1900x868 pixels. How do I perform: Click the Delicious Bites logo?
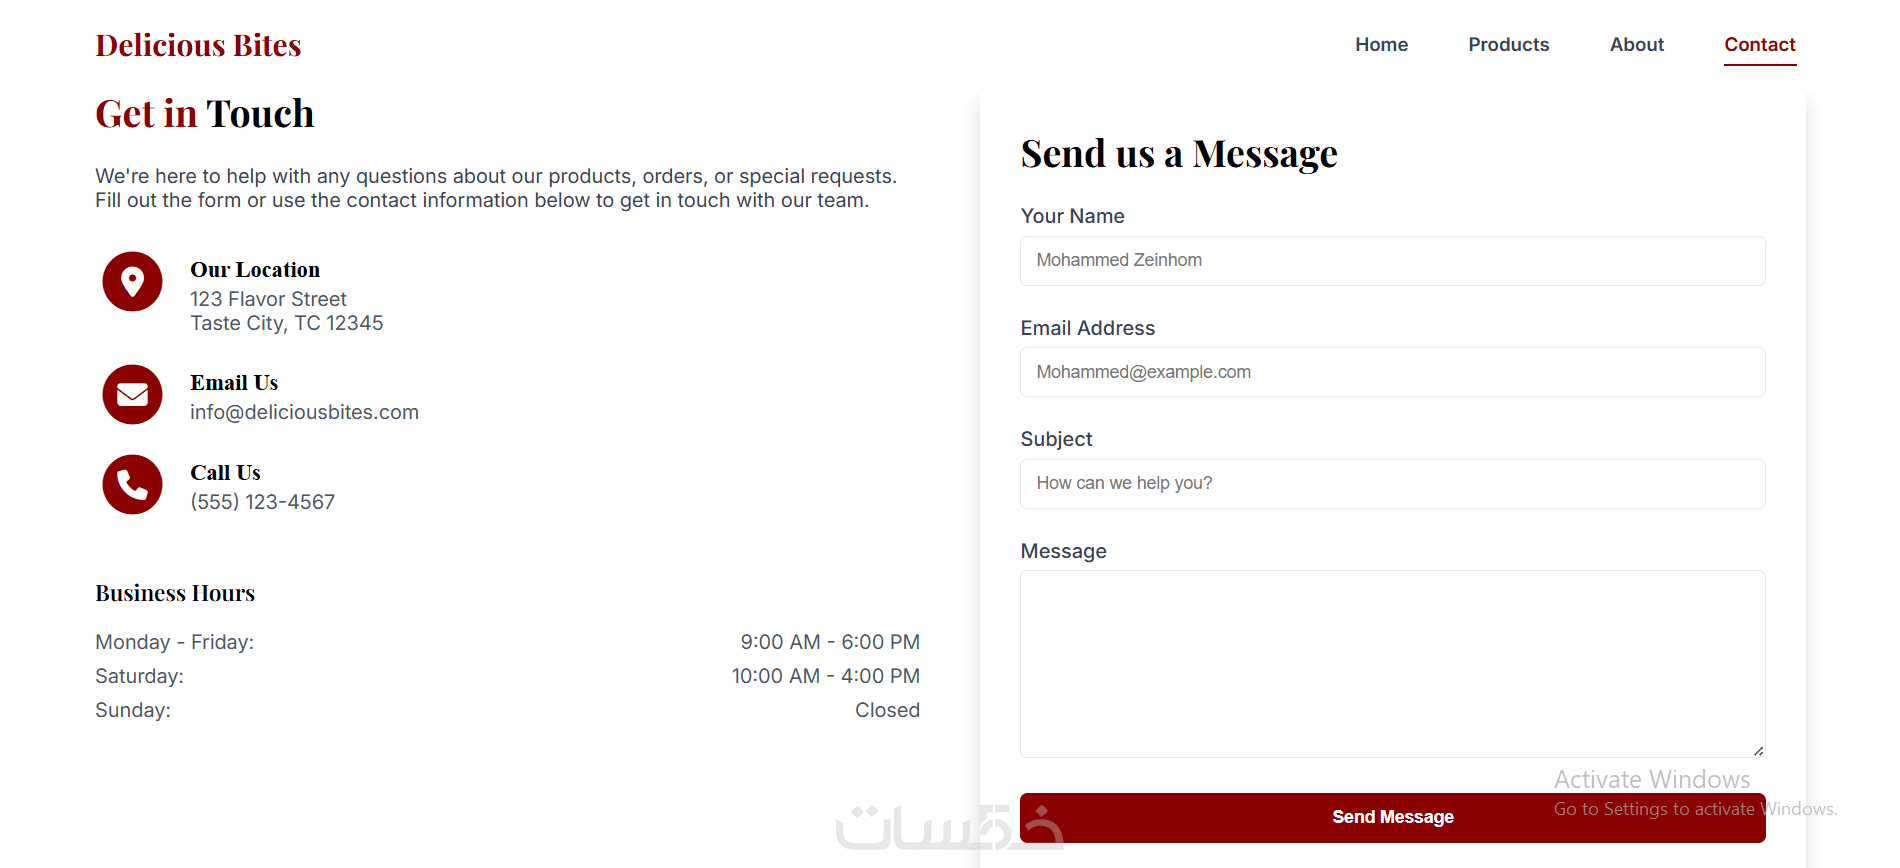(x=198, y=45)
